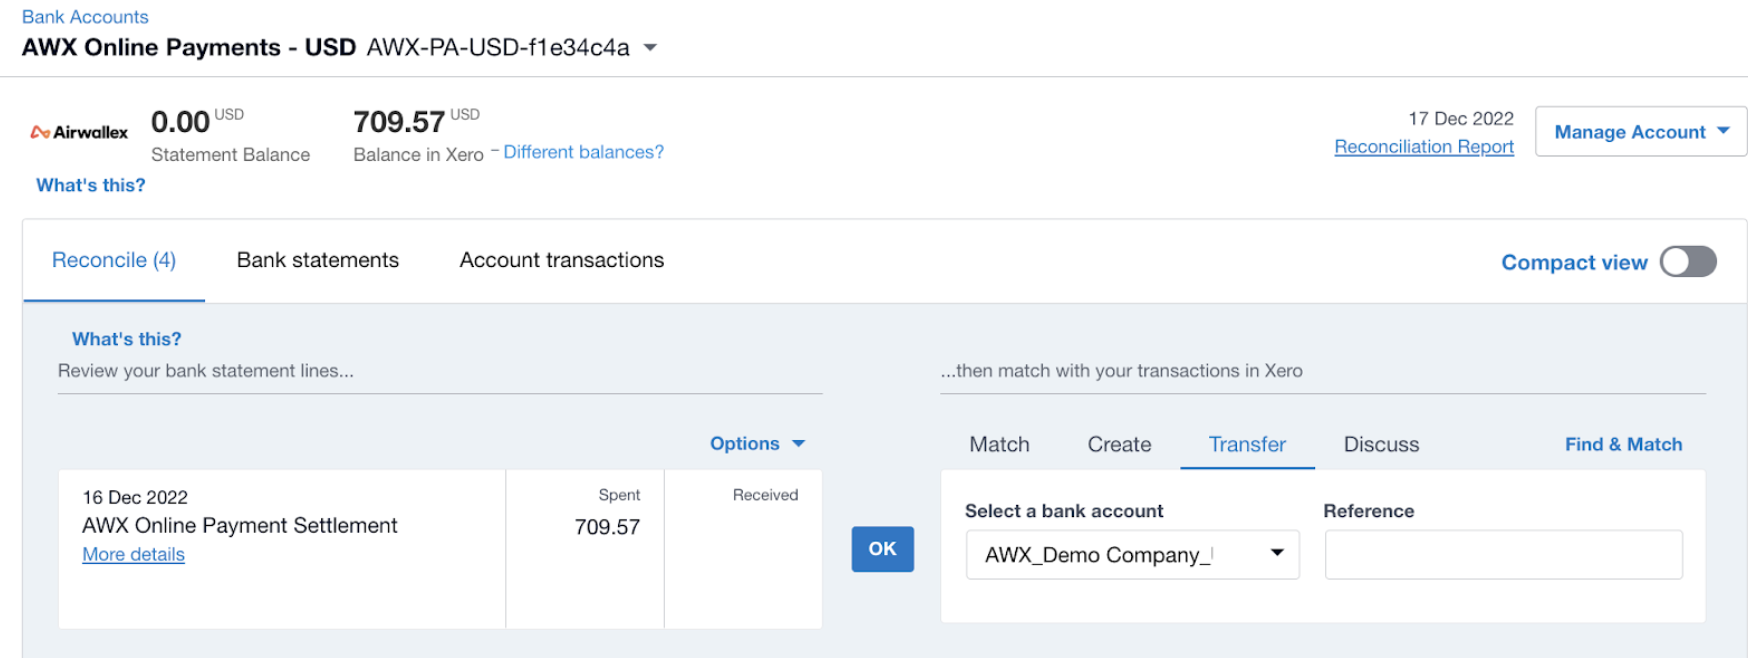Toggle the Compact view switch
This screenshot has width=1748, height=658.
[x=1687, y=262]
